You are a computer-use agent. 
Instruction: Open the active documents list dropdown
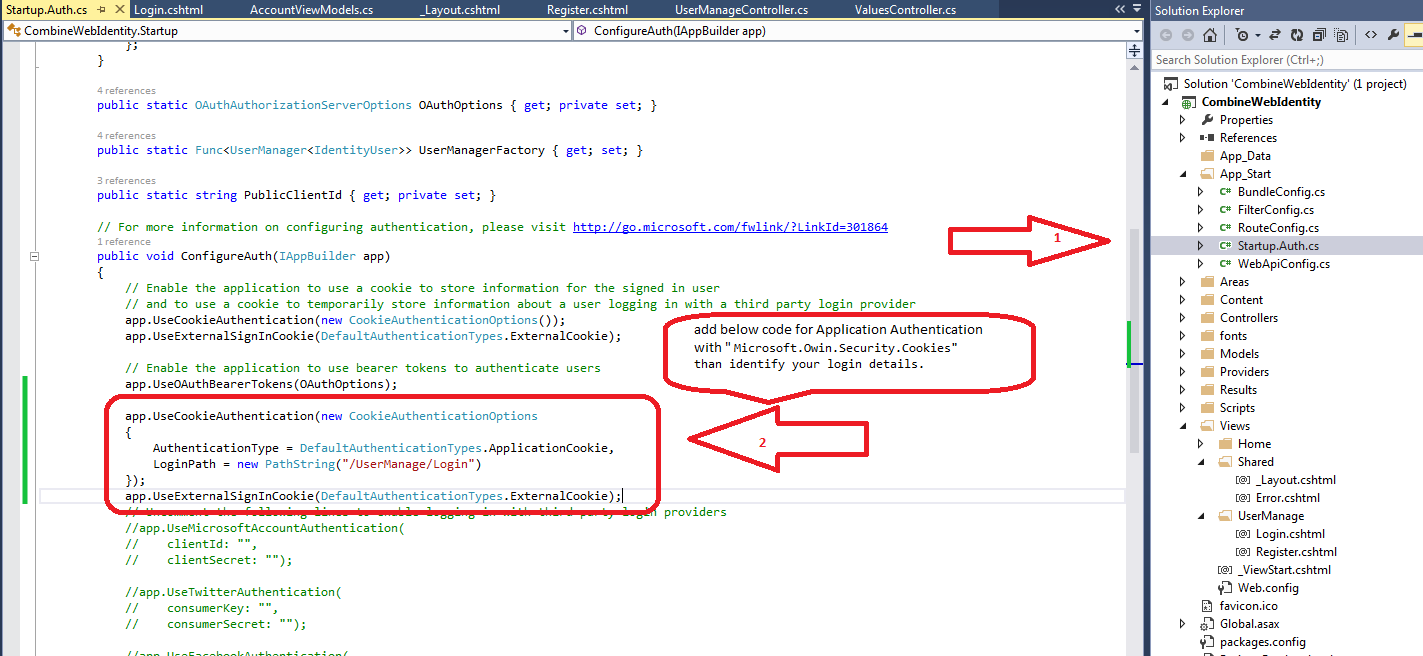(x=1136, y=10)
